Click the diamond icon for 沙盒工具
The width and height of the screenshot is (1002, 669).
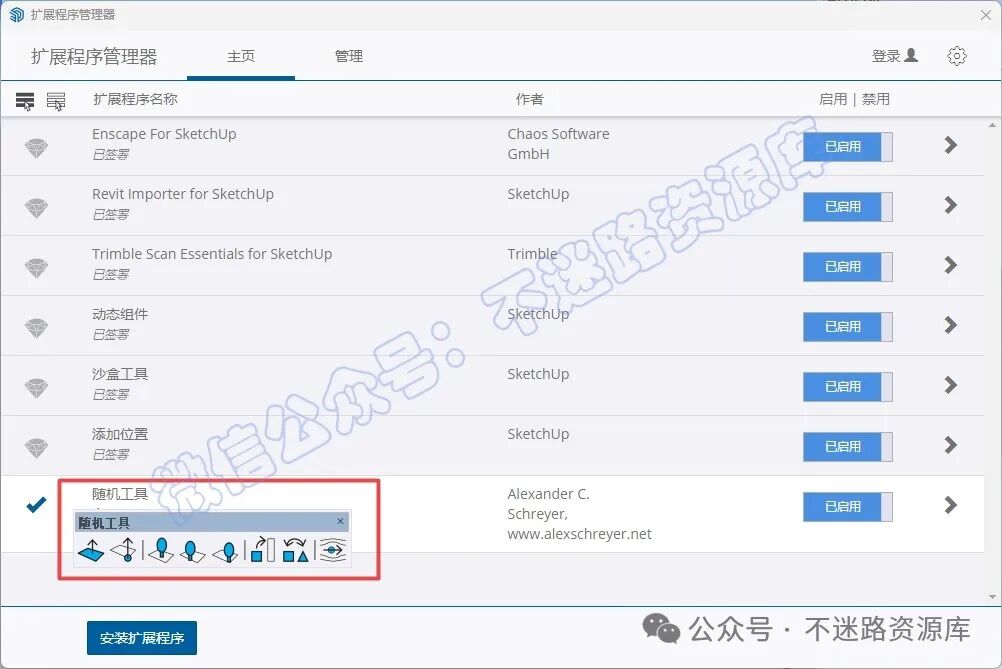click(36, 388)
